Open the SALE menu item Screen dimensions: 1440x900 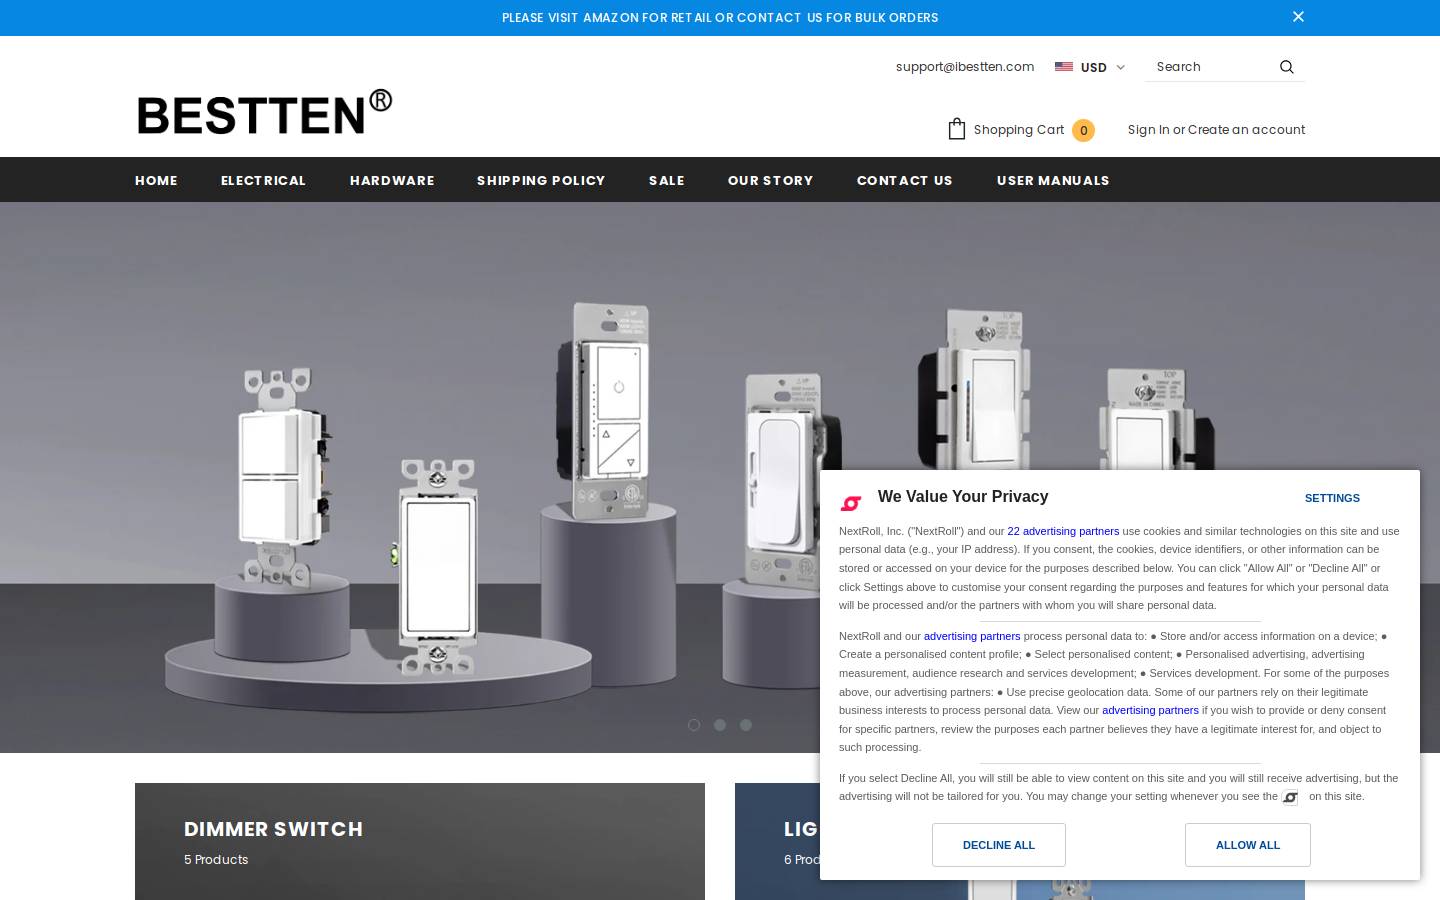pos(667,180)
